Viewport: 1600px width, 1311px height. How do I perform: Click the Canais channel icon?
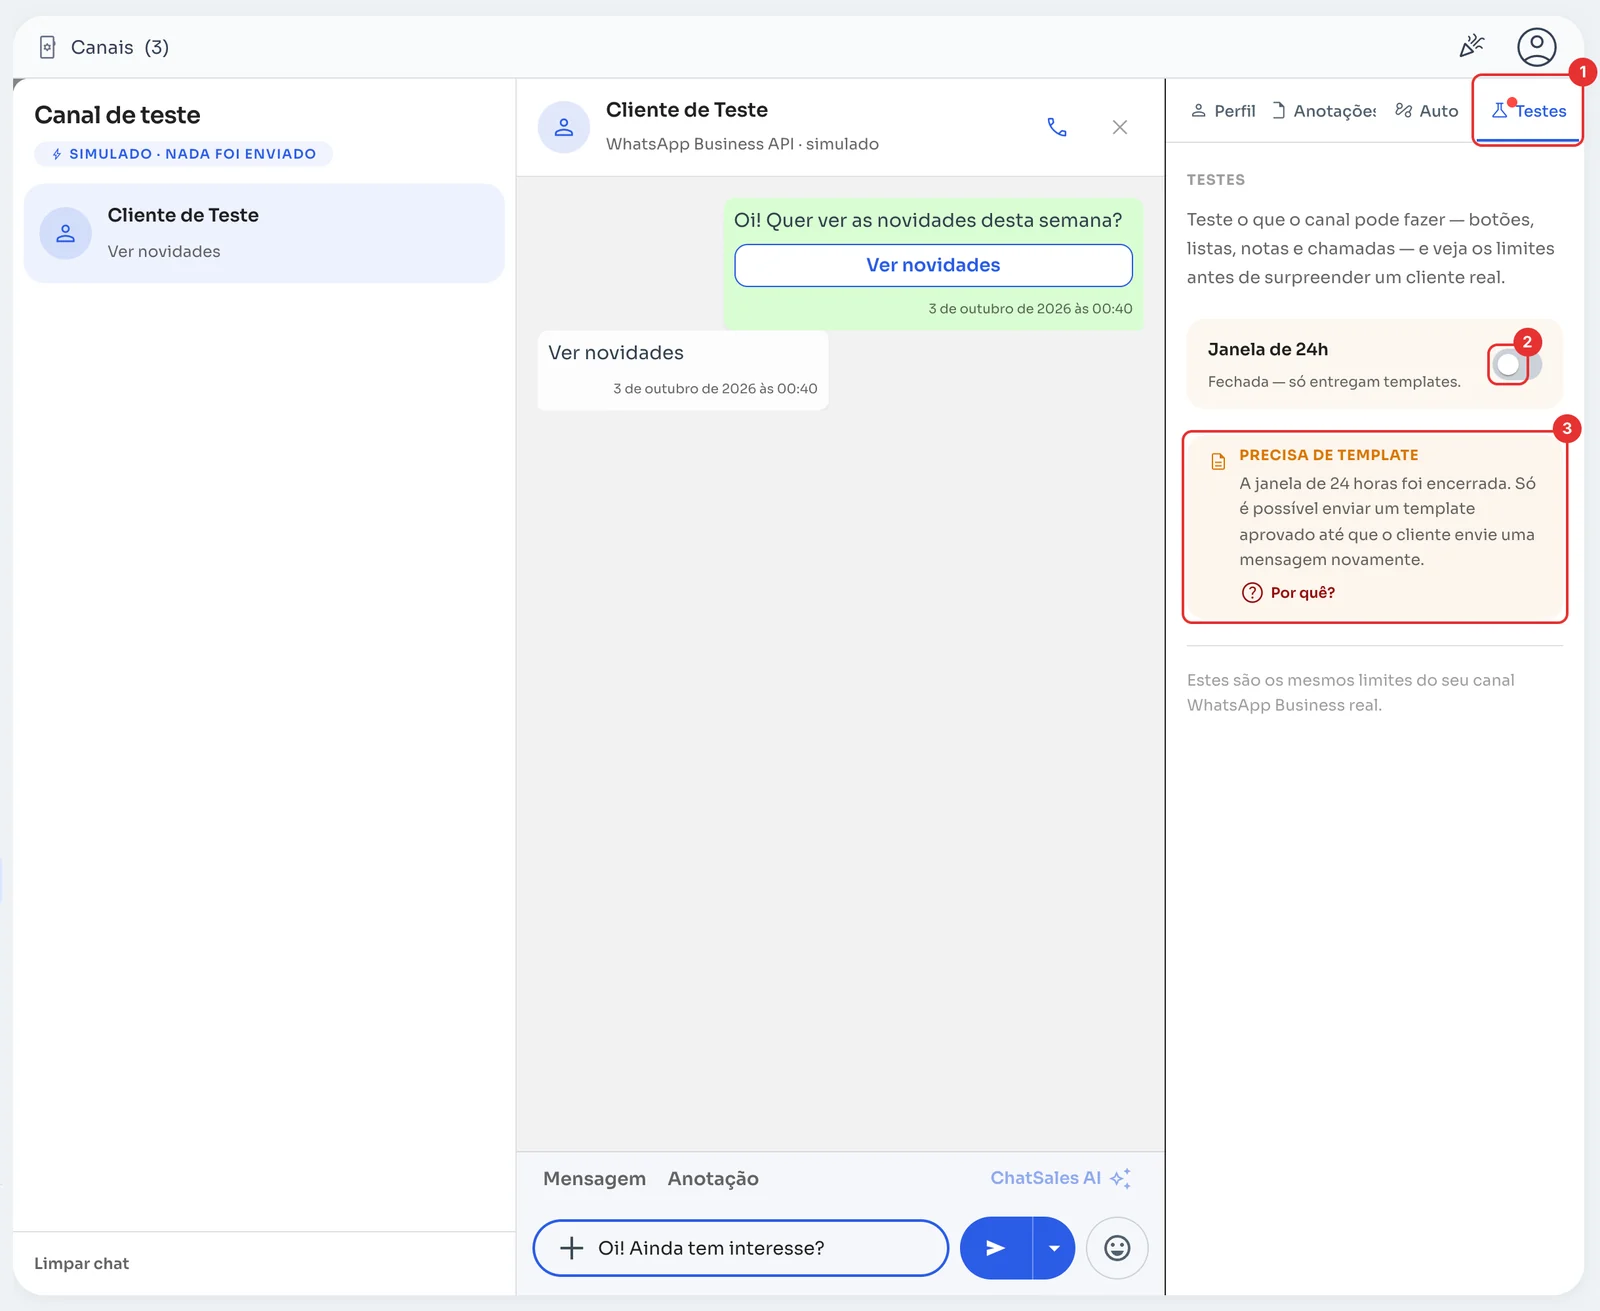point(47,47)
